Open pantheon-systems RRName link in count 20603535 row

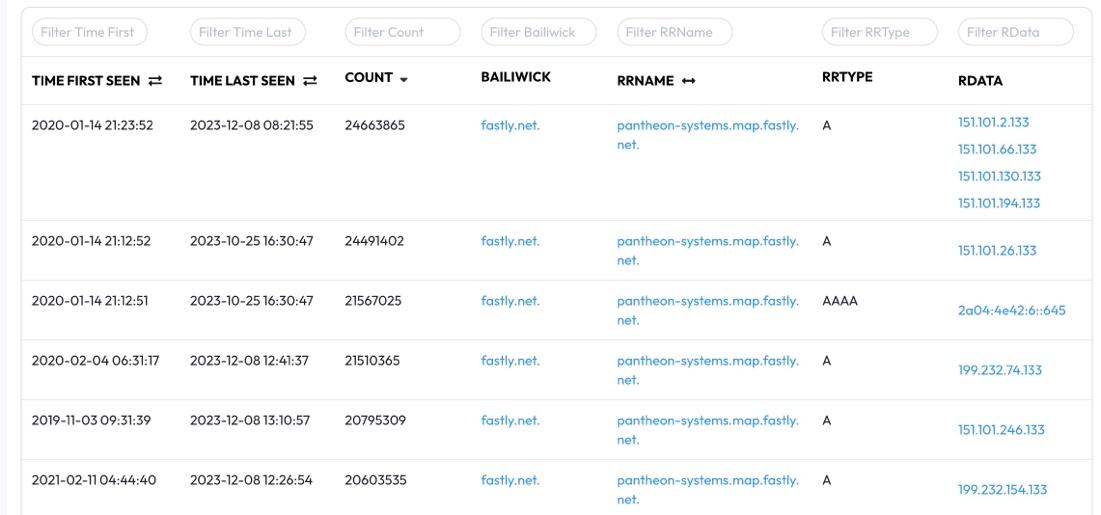coord(708,490)
